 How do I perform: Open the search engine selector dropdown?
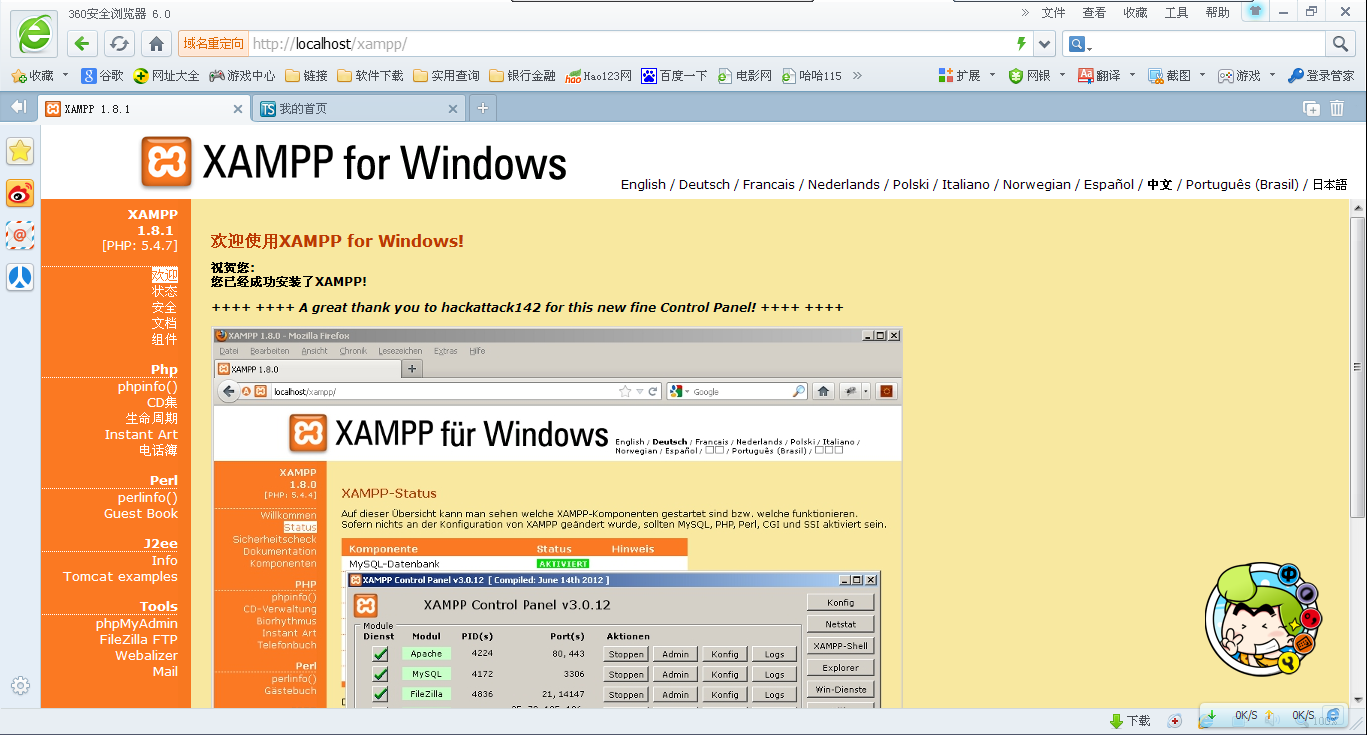1080,44
